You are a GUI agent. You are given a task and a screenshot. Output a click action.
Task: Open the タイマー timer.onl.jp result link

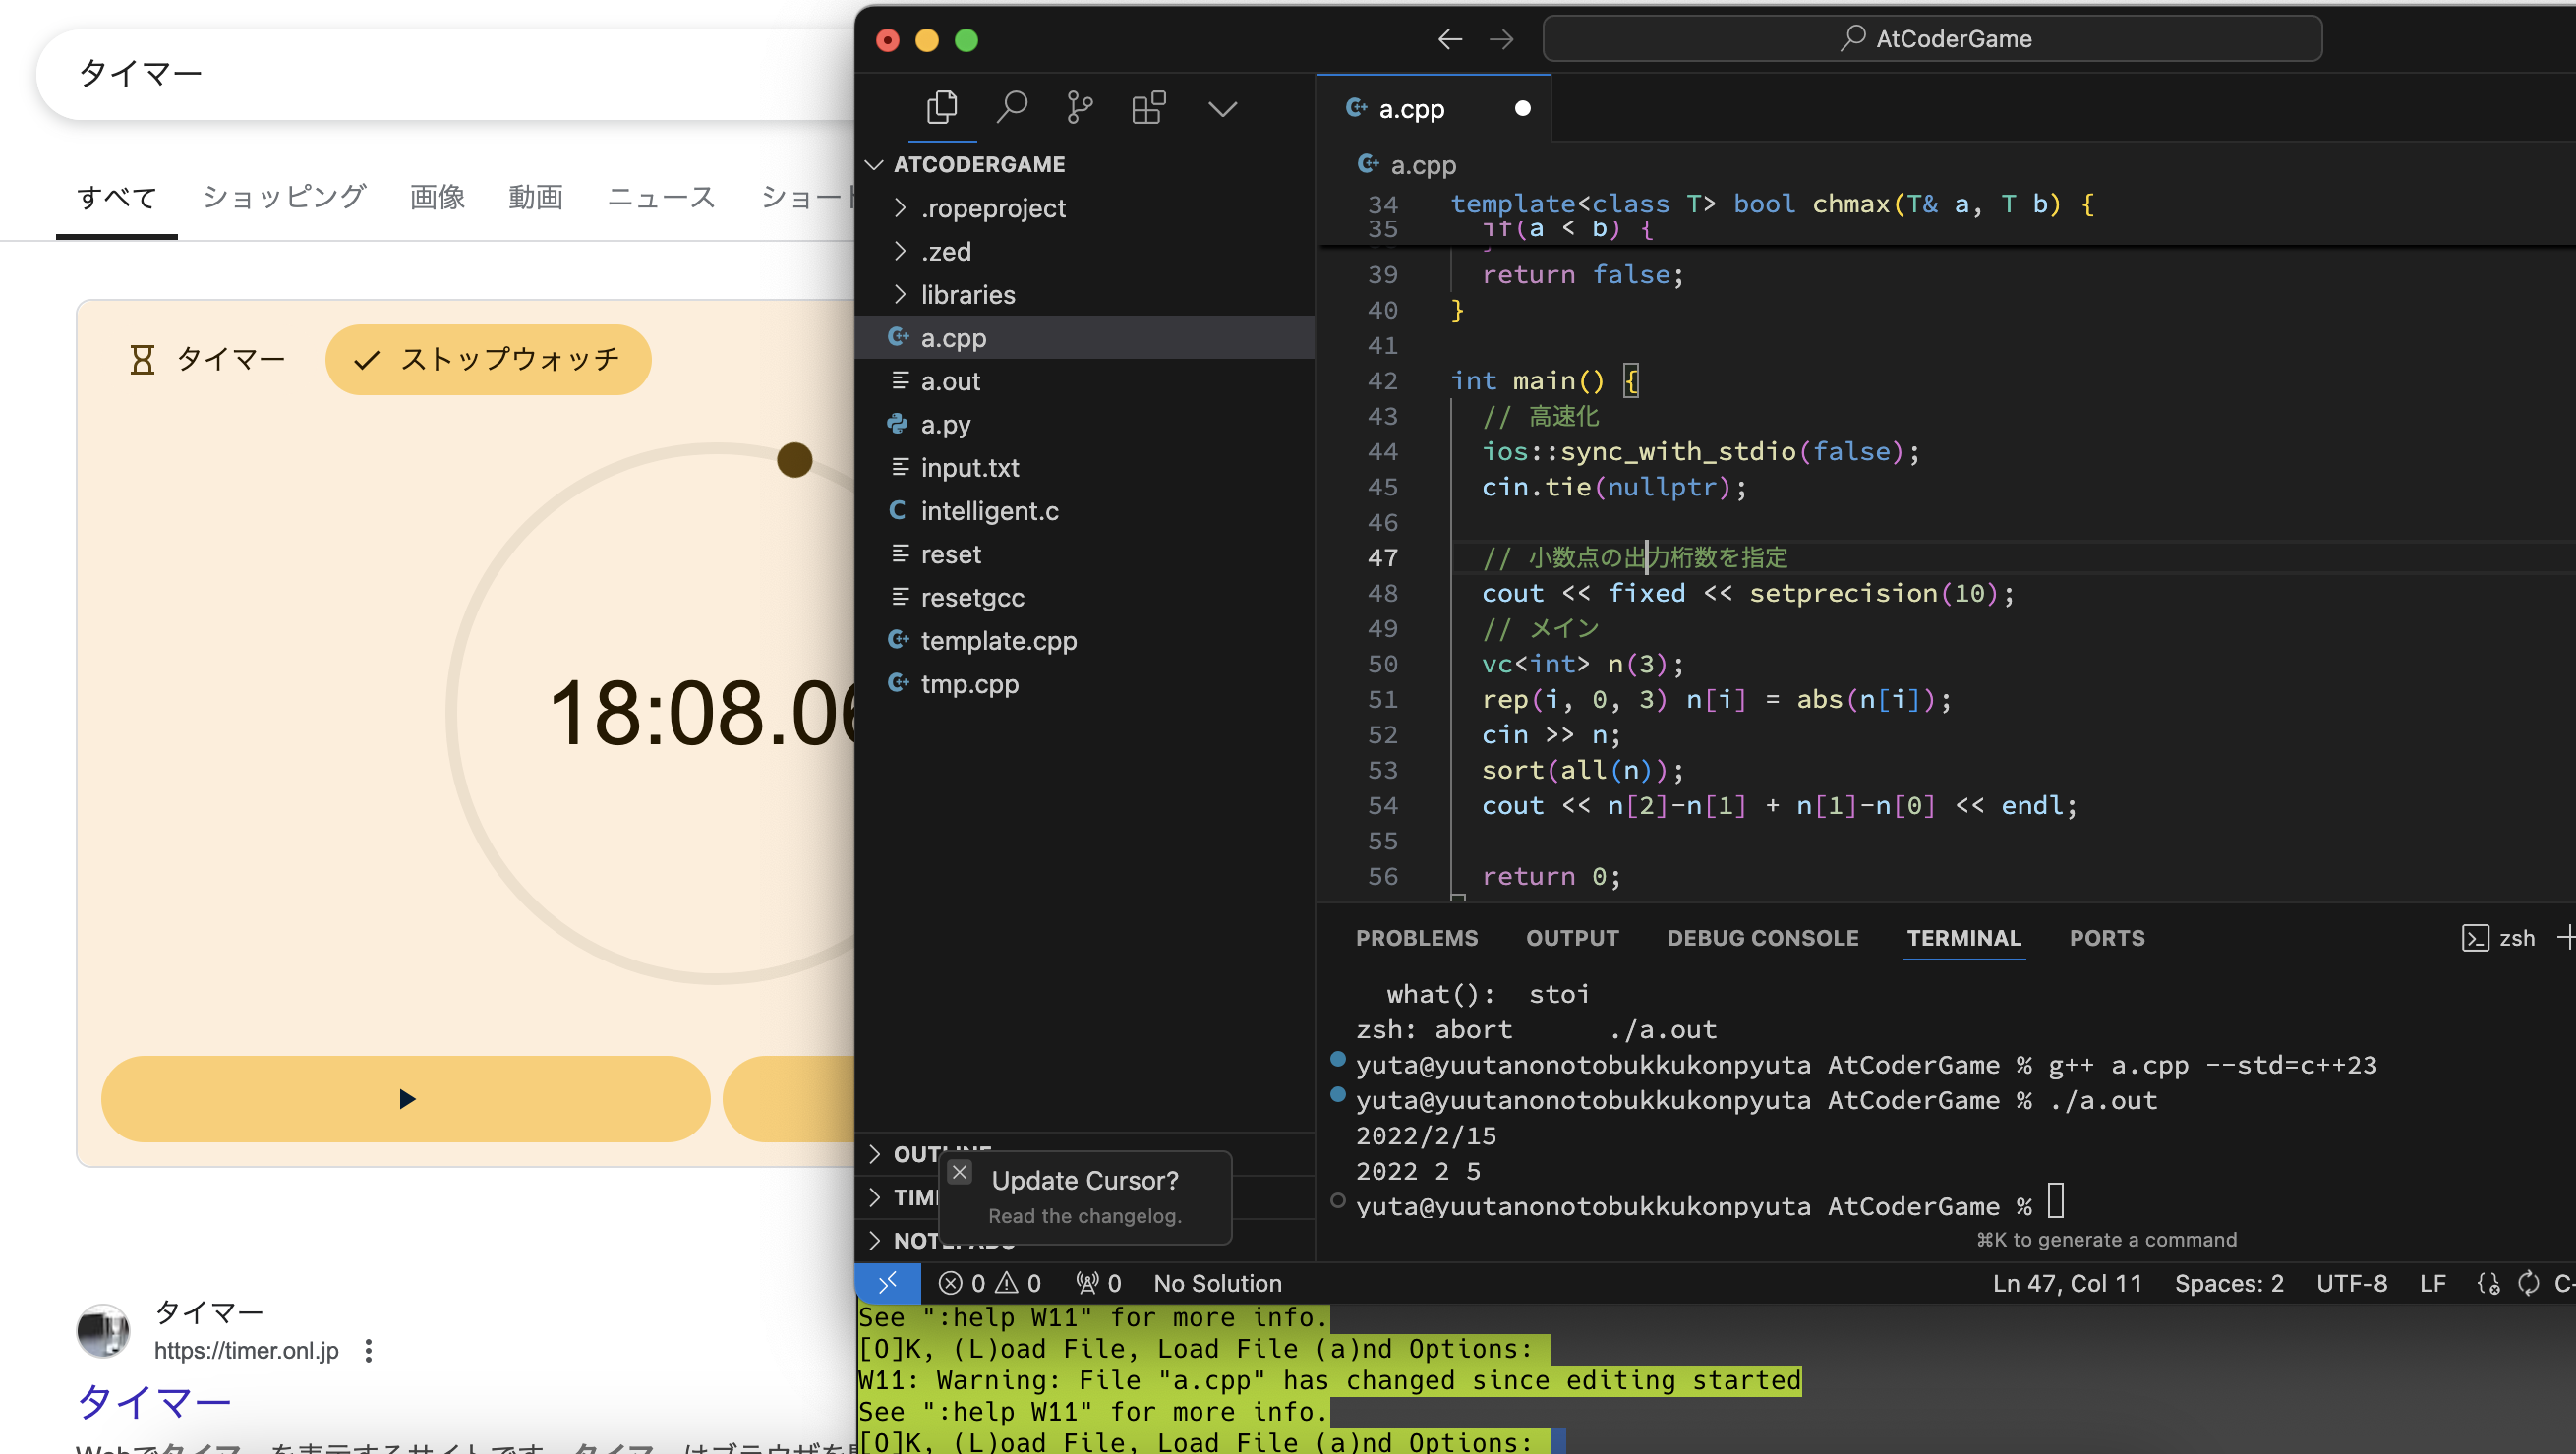(x=154, y=1402)
